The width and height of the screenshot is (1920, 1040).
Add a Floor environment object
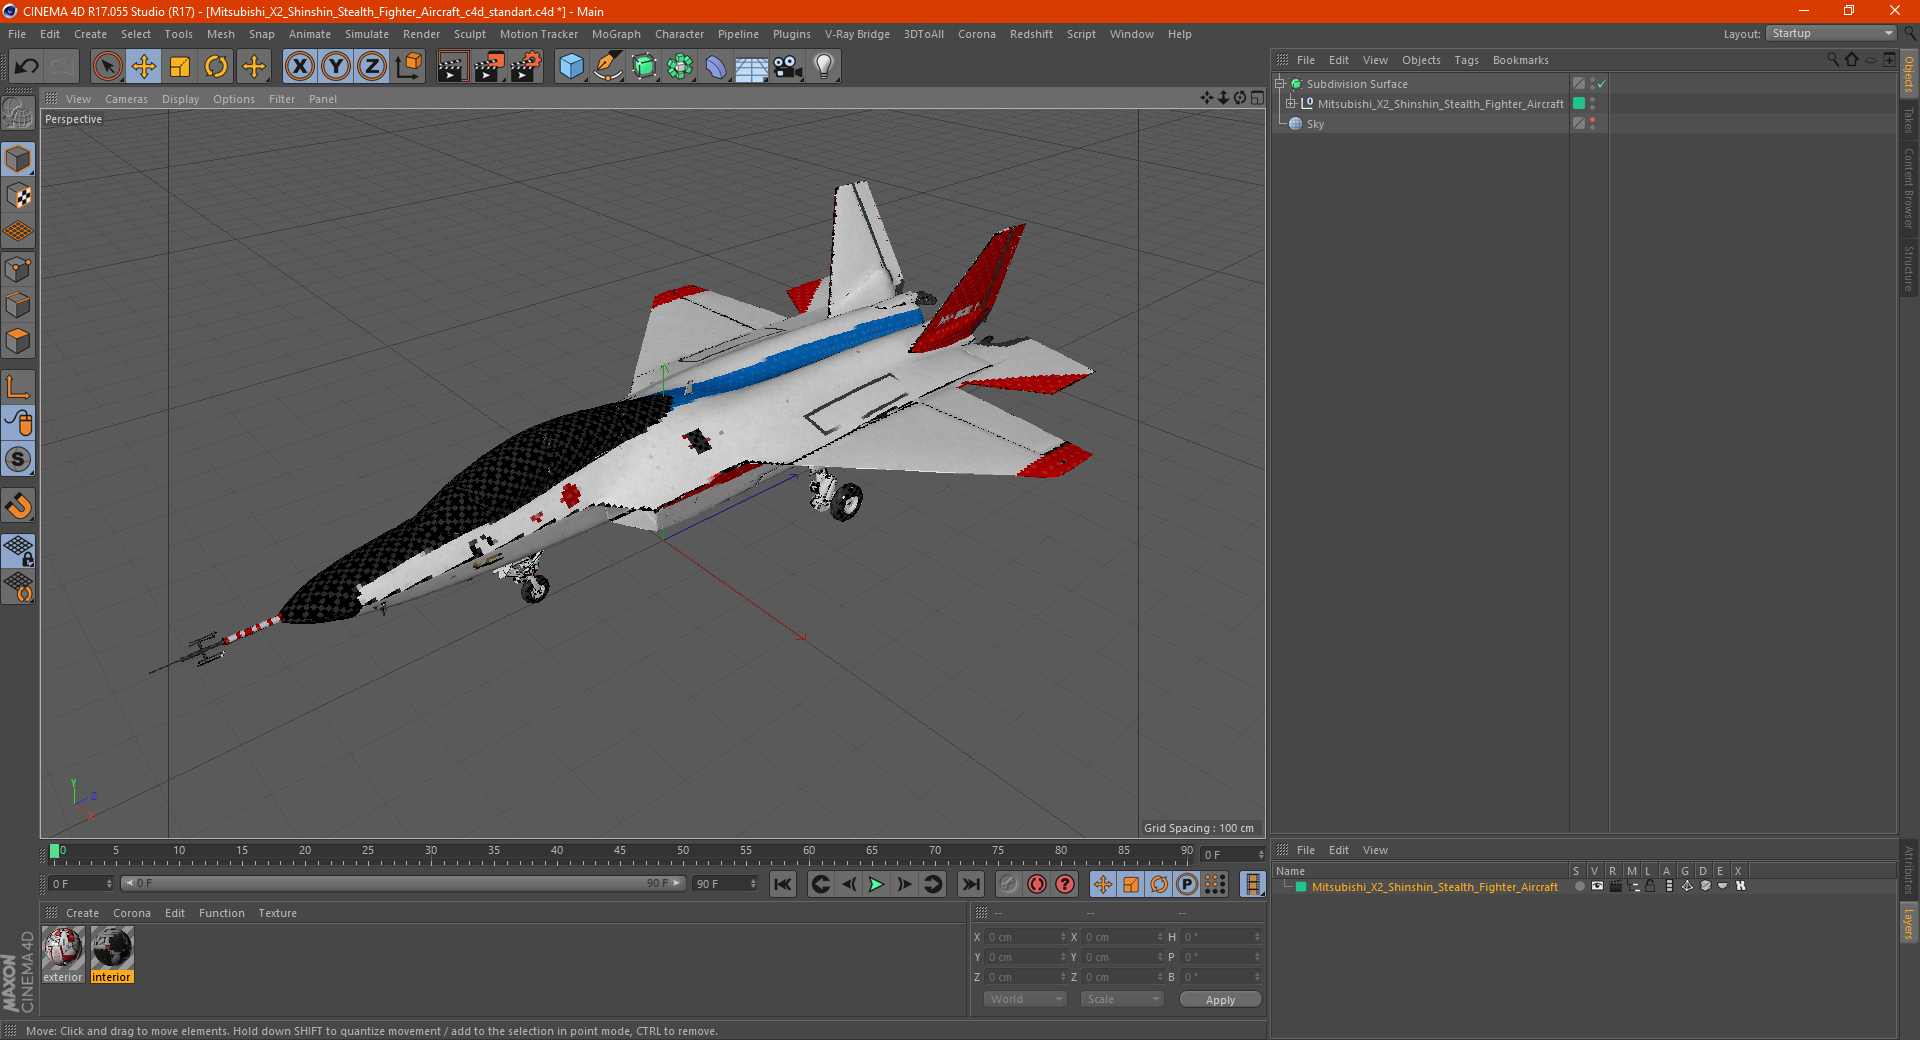coord(752,67)
